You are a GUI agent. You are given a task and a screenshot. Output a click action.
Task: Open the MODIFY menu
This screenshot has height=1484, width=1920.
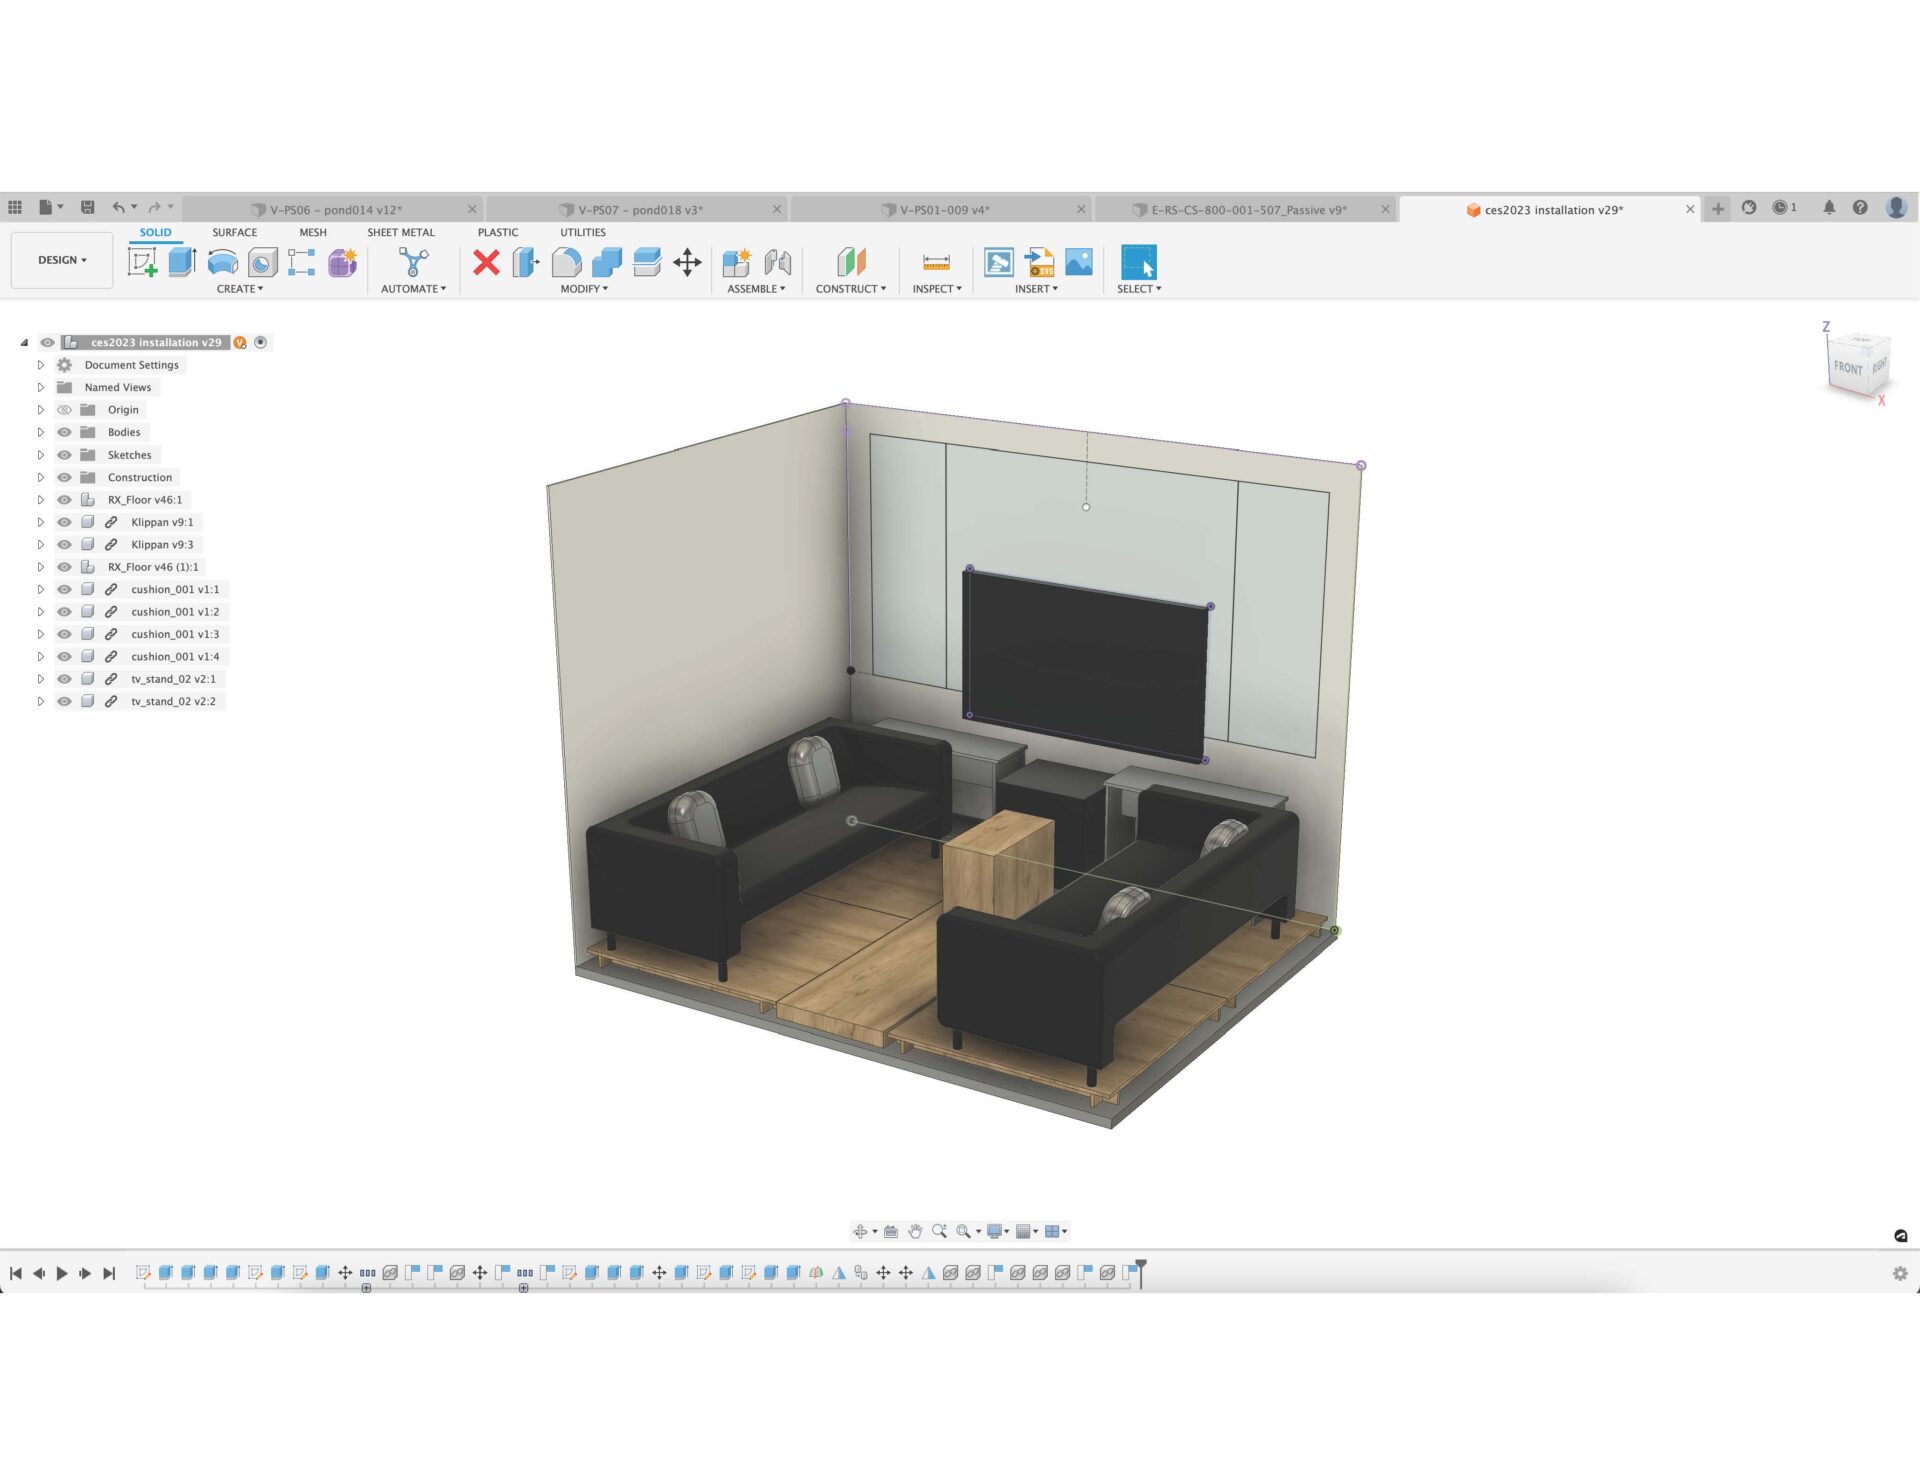tap(584, 289)
